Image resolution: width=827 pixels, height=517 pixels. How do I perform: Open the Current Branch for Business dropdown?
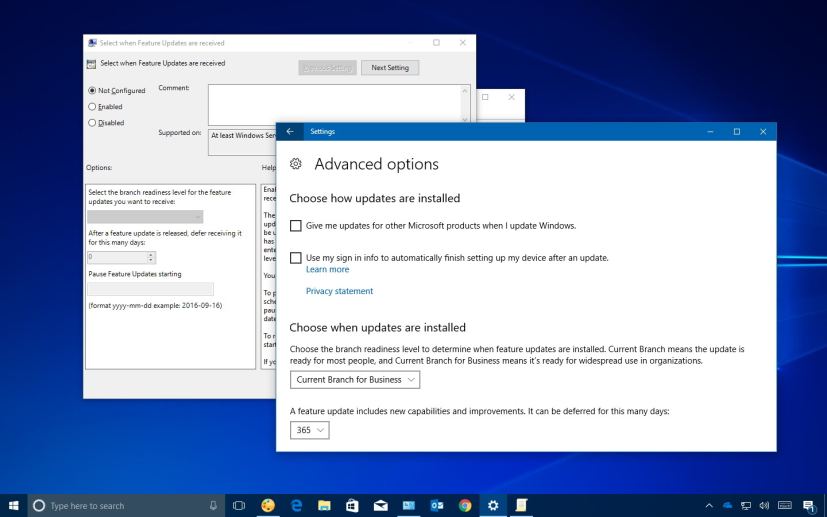click(355, 380)
